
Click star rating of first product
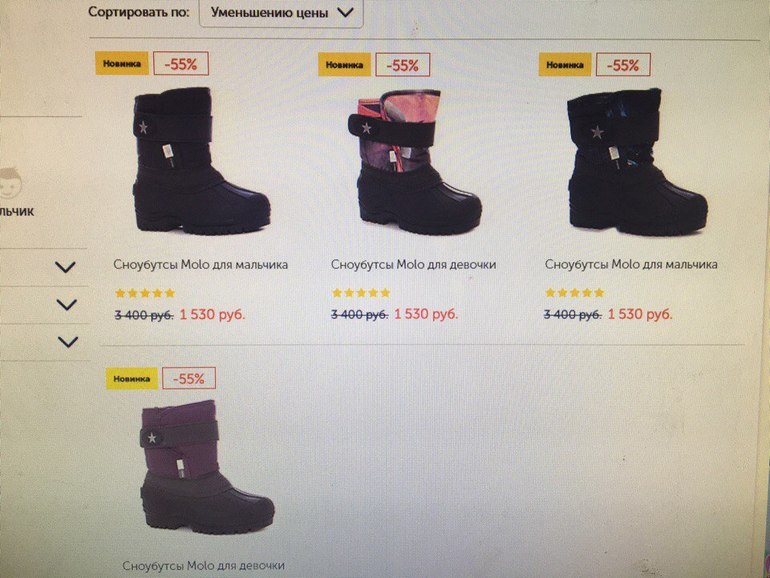145,293
